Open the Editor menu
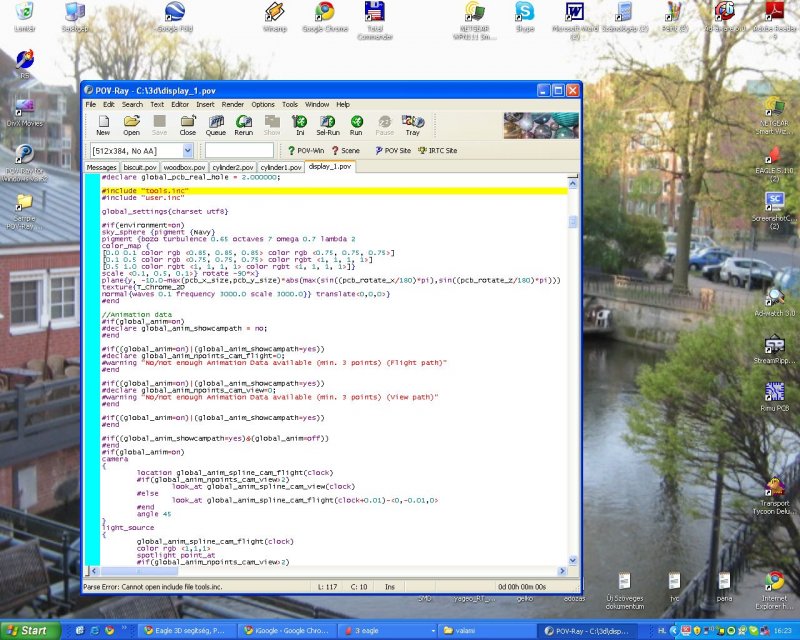Screen dimensions: 800x640 point(180,104)
